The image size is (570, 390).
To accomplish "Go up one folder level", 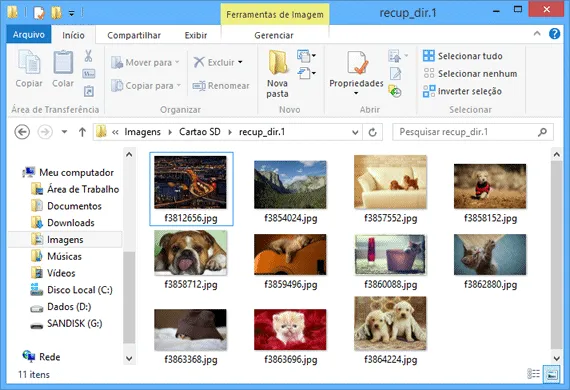I will 82,132.
